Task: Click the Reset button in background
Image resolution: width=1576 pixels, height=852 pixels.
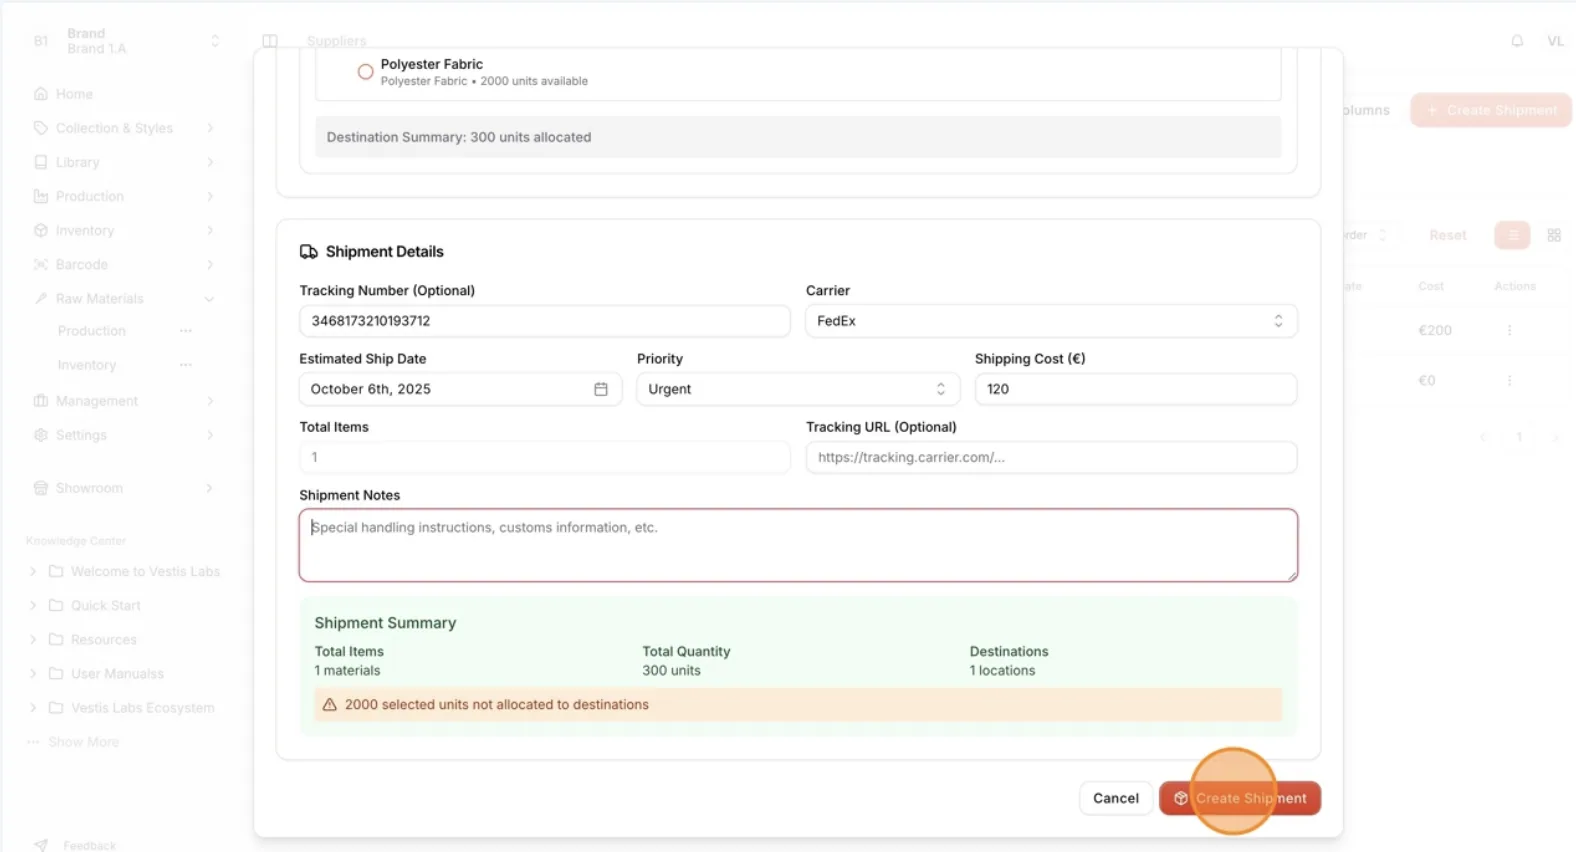Action: (1447, 235)
